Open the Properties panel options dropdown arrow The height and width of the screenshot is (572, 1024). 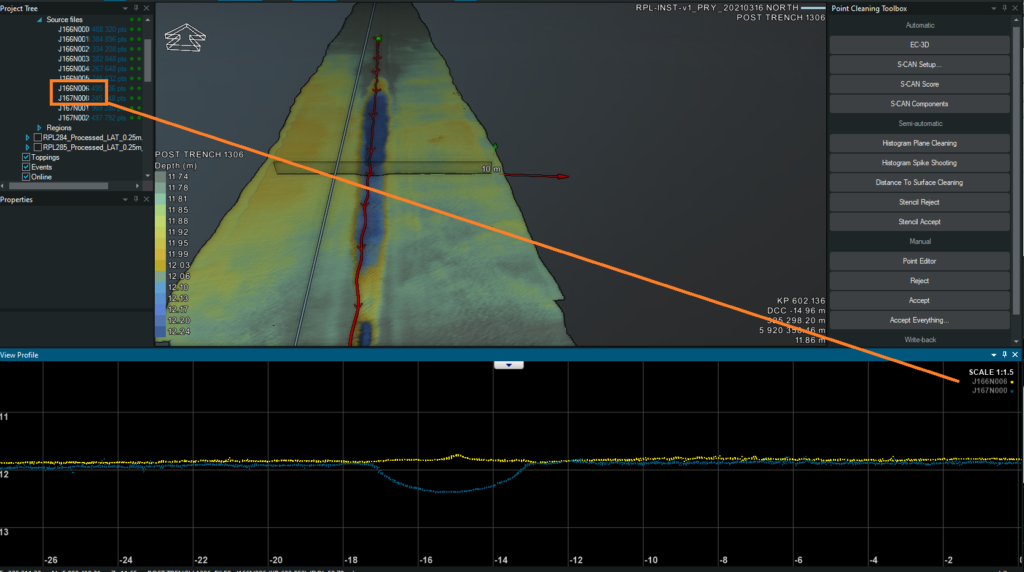point(125,200)
